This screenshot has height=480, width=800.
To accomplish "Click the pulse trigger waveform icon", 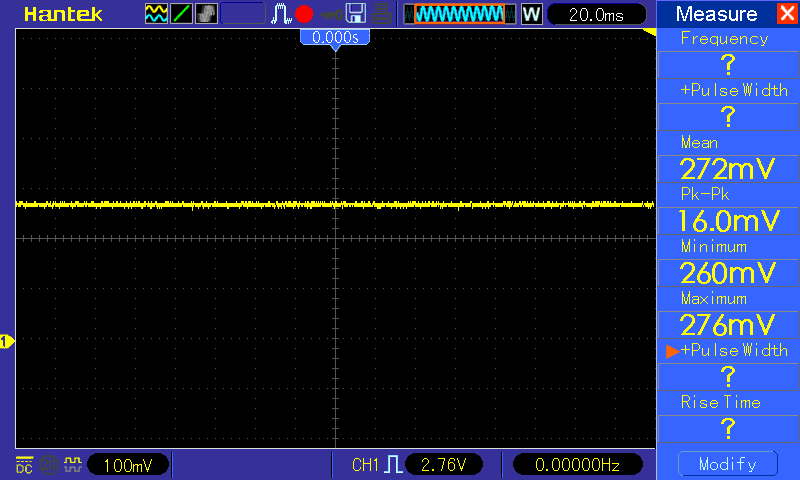I will click(281, 14).
